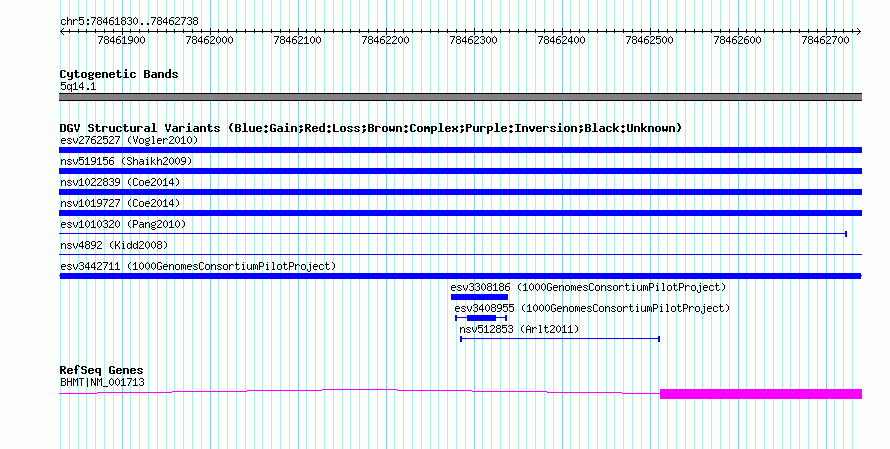Image resolution: width=890 pixels, height=449 pixels.
Task: Open esv1010320 (Pang2010) variant label
Action: [123, 224]
